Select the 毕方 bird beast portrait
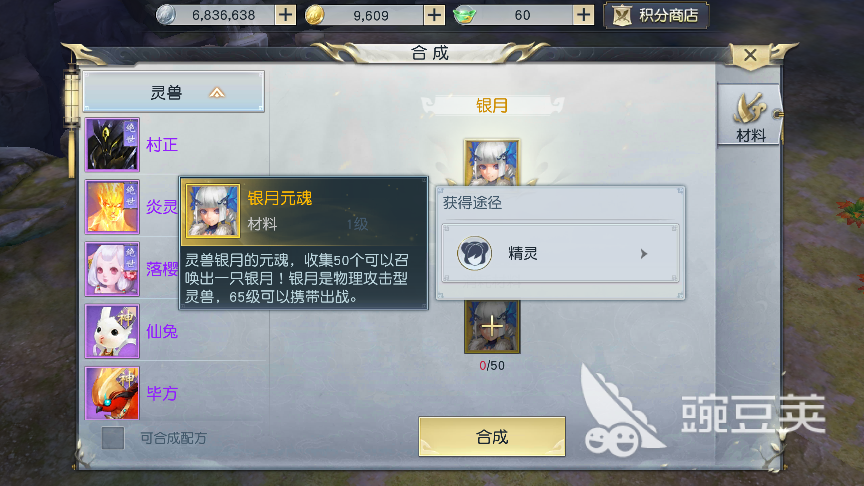 click(x=112, y=393)
